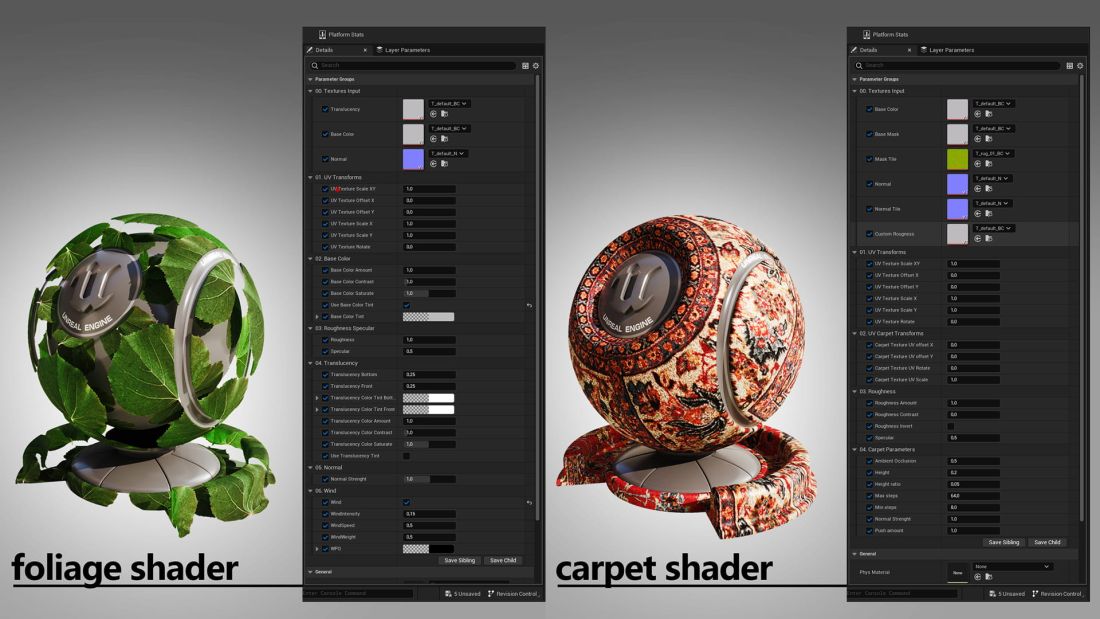Click the property matrix grid icon in foliage panel
The image size is (1100, 619).
(525, 66)
